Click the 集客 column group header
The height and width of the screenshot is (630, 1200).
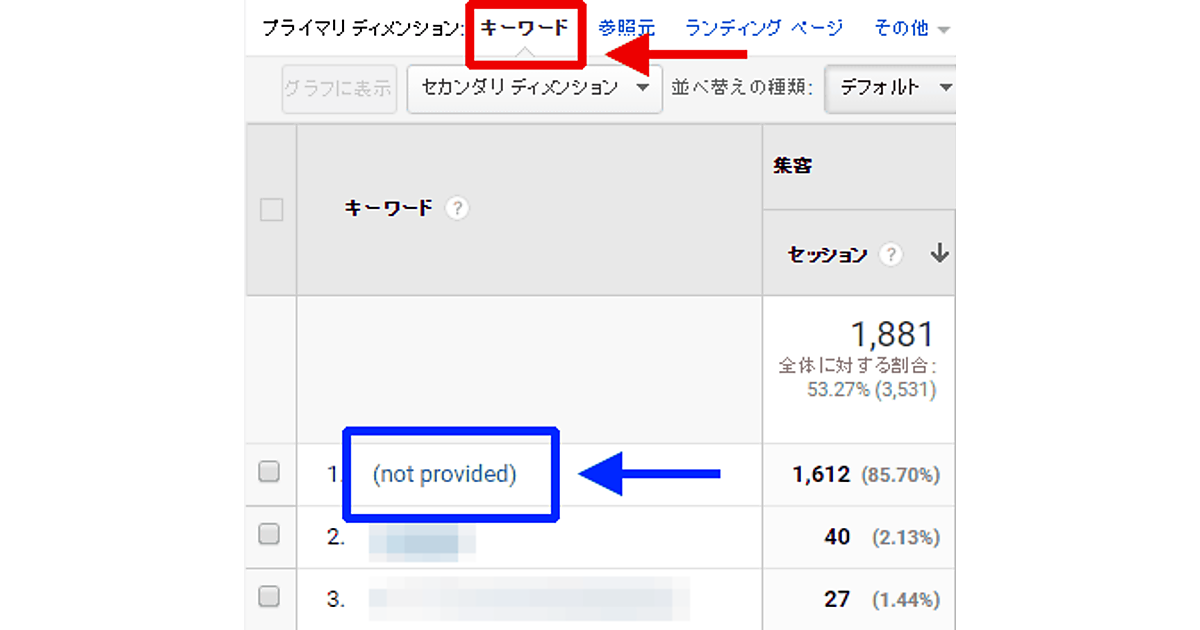pyautogui.click(x=792, y=166)
